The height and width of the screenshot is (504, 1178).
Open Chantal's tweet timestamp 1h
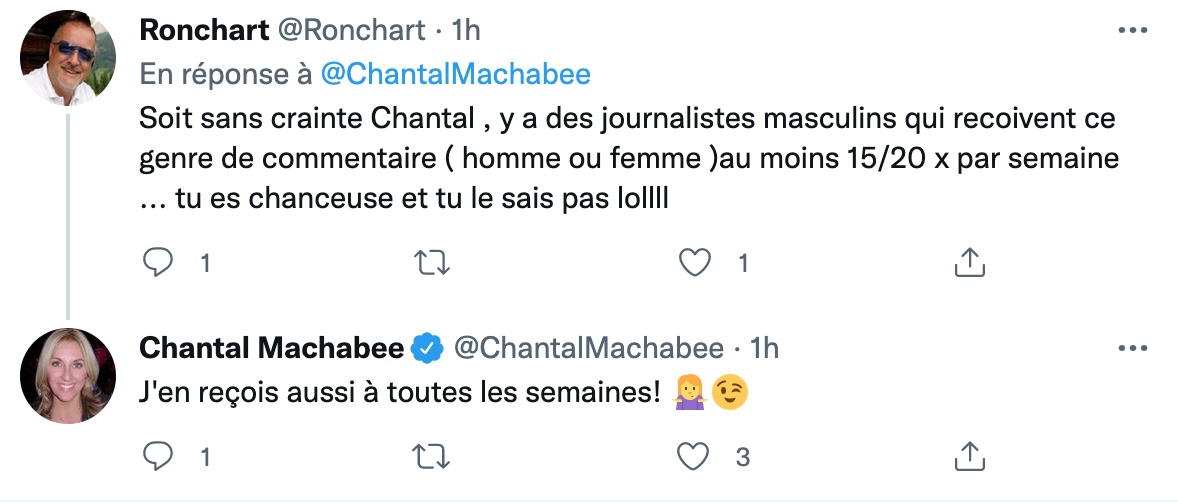764,348
